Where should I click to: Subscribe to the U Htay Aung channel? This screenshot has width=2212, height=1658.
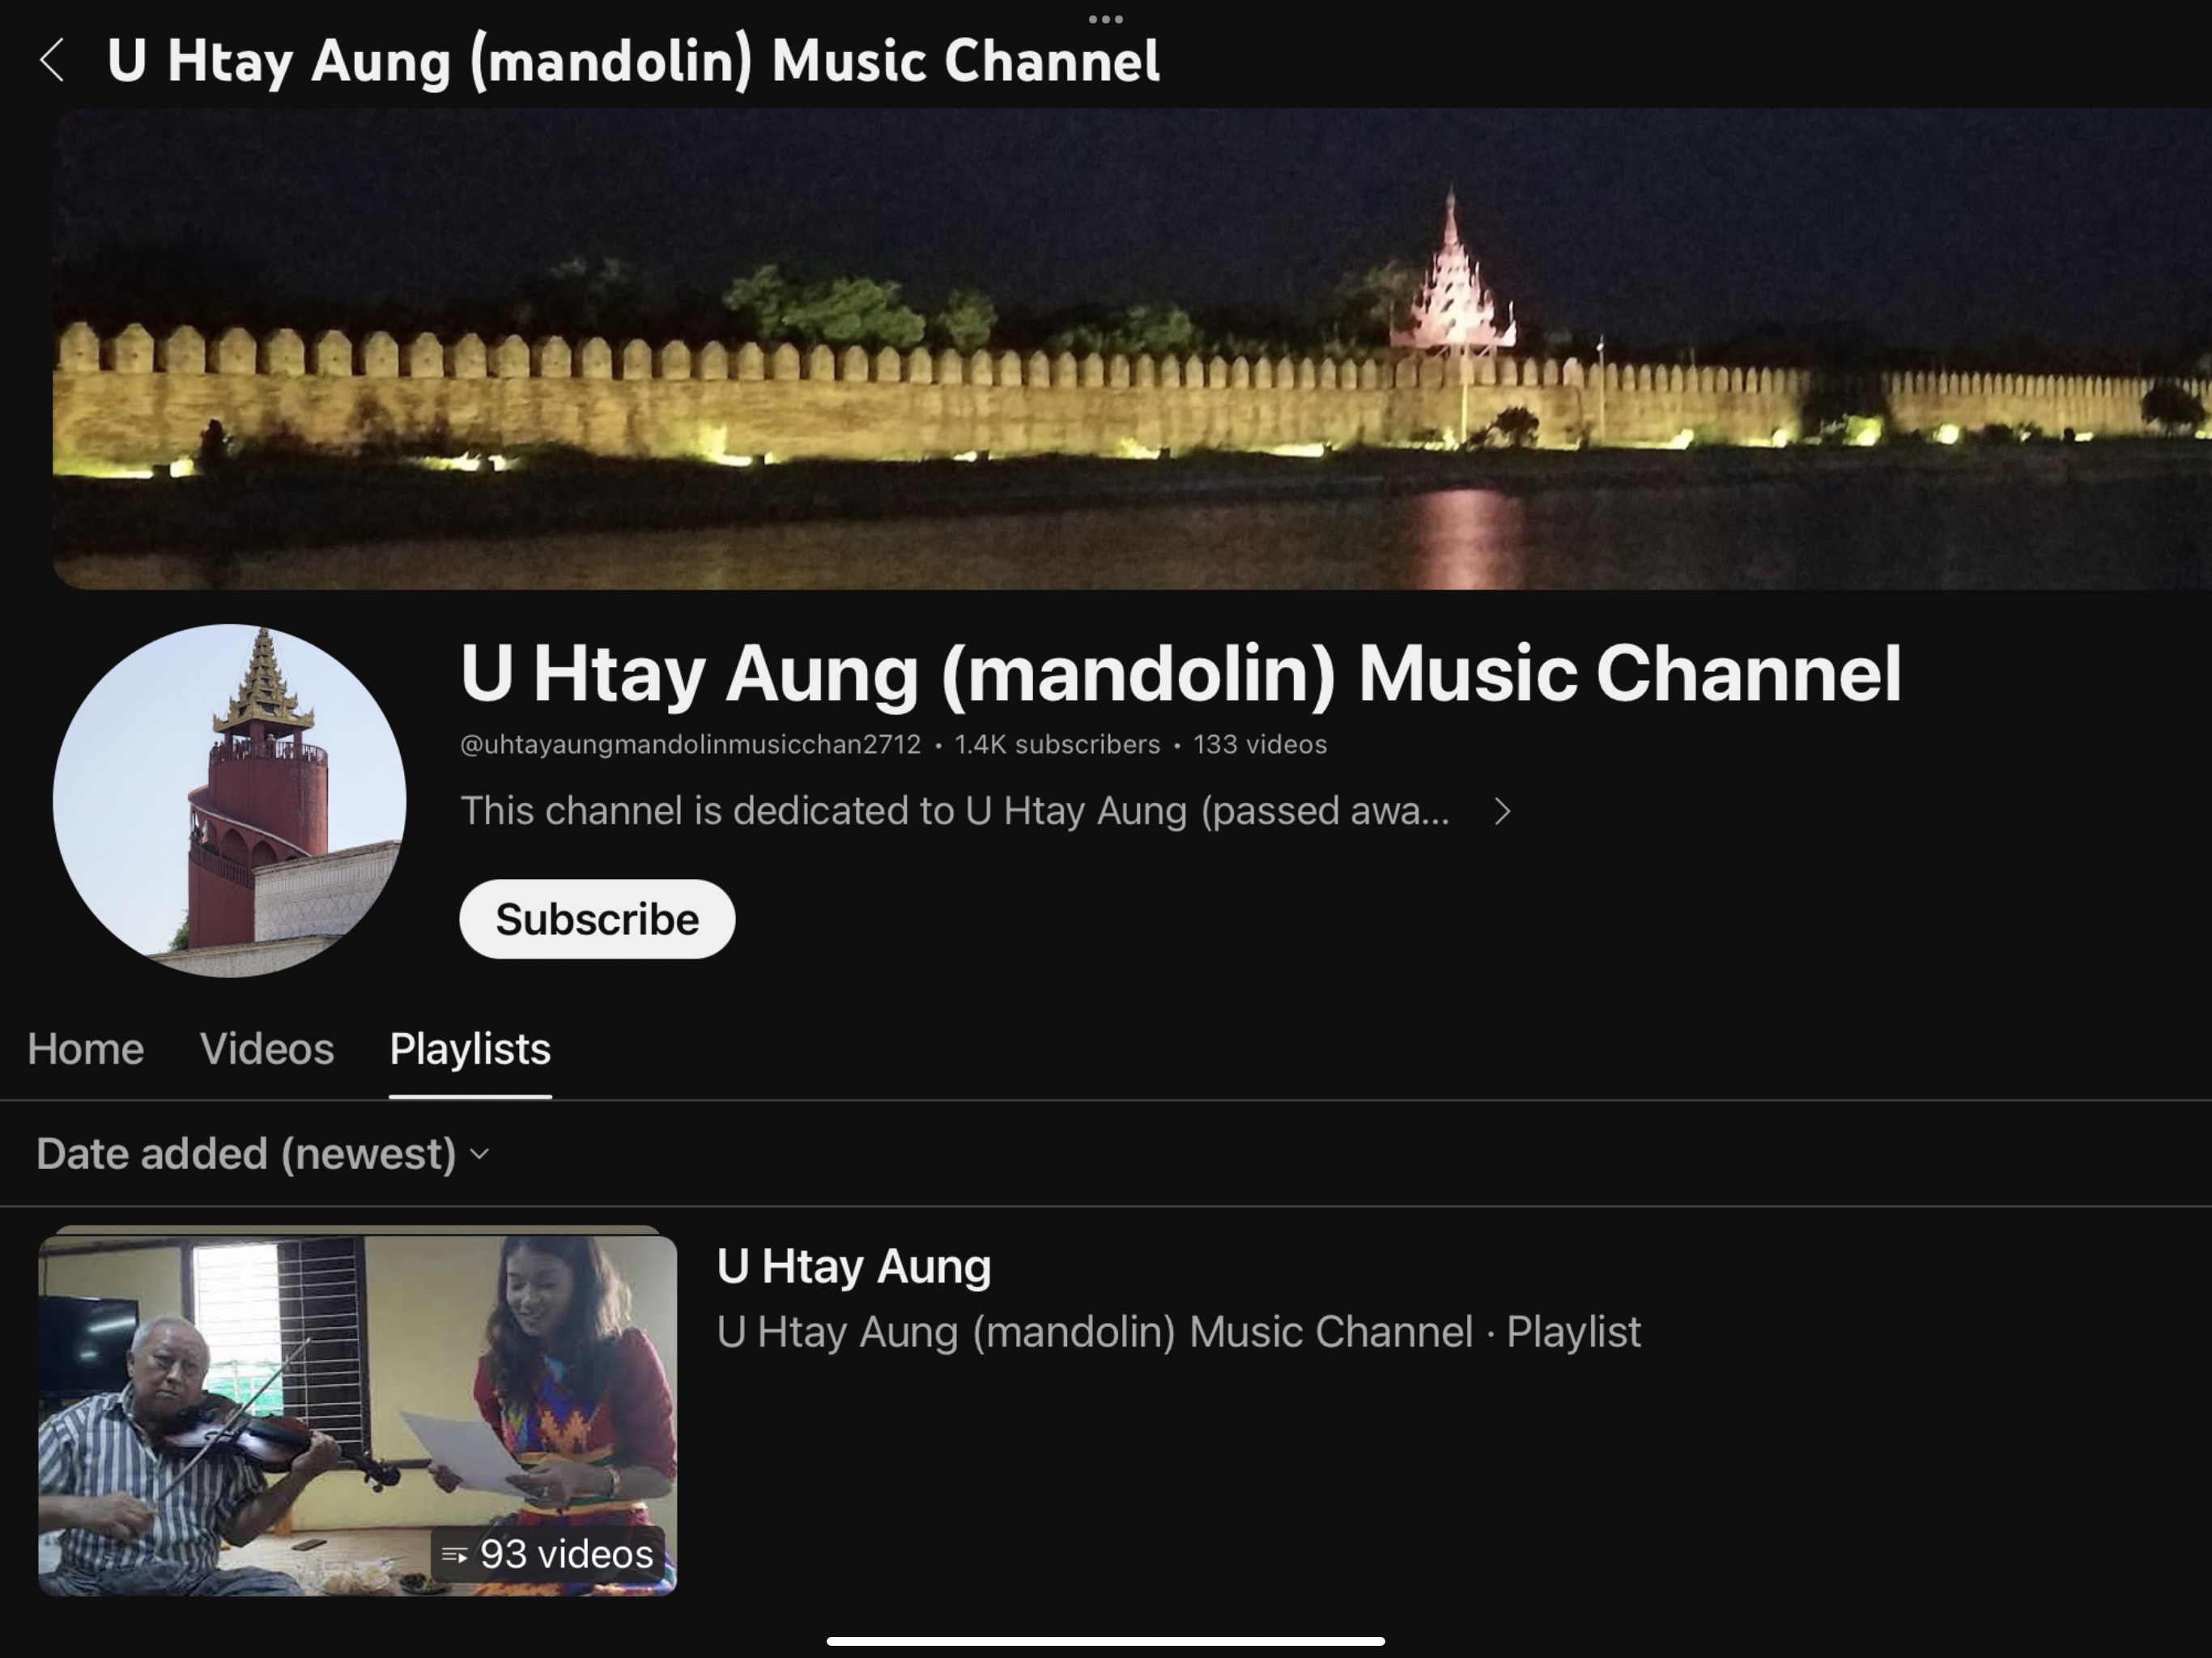[597, 919]
